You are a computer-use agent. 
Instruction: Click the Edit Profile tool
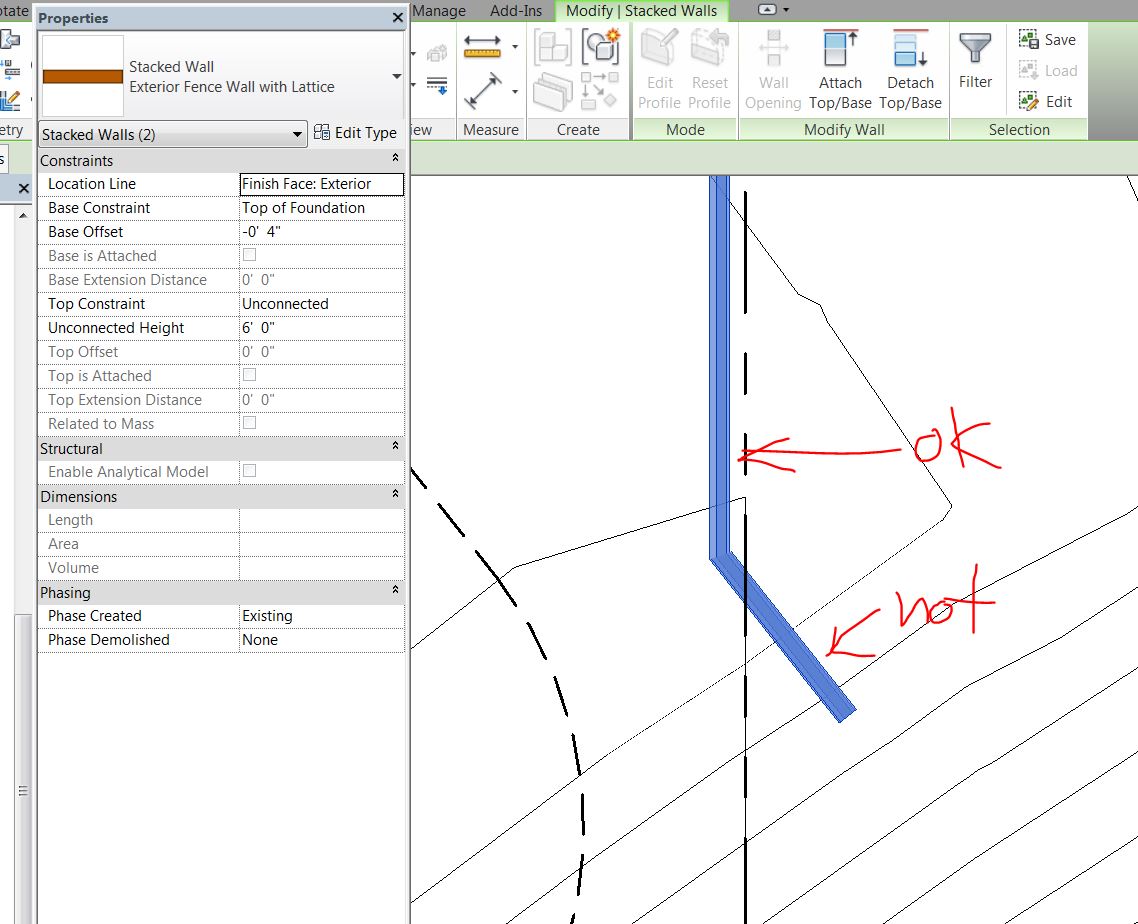659,70
